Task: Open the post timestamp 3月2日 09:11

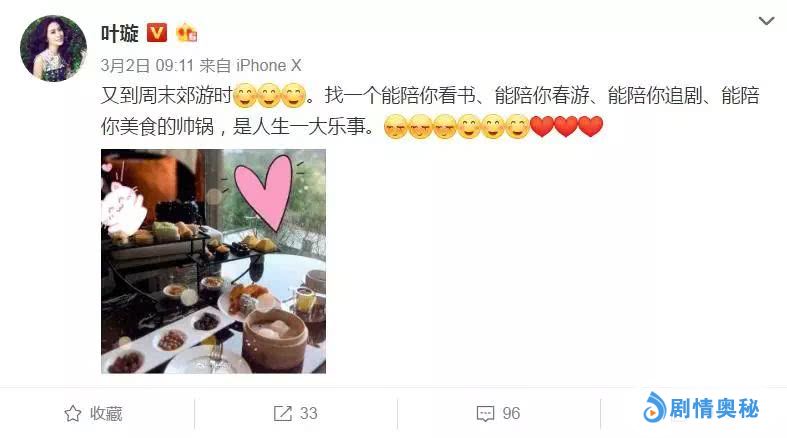Action: (x=147, y=65)
